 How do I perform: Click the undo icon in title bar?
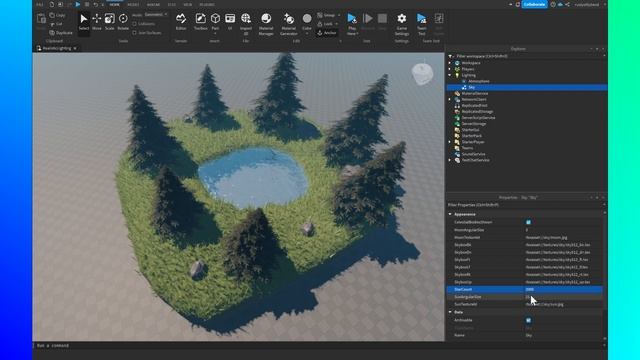click(x=96, y=4)
